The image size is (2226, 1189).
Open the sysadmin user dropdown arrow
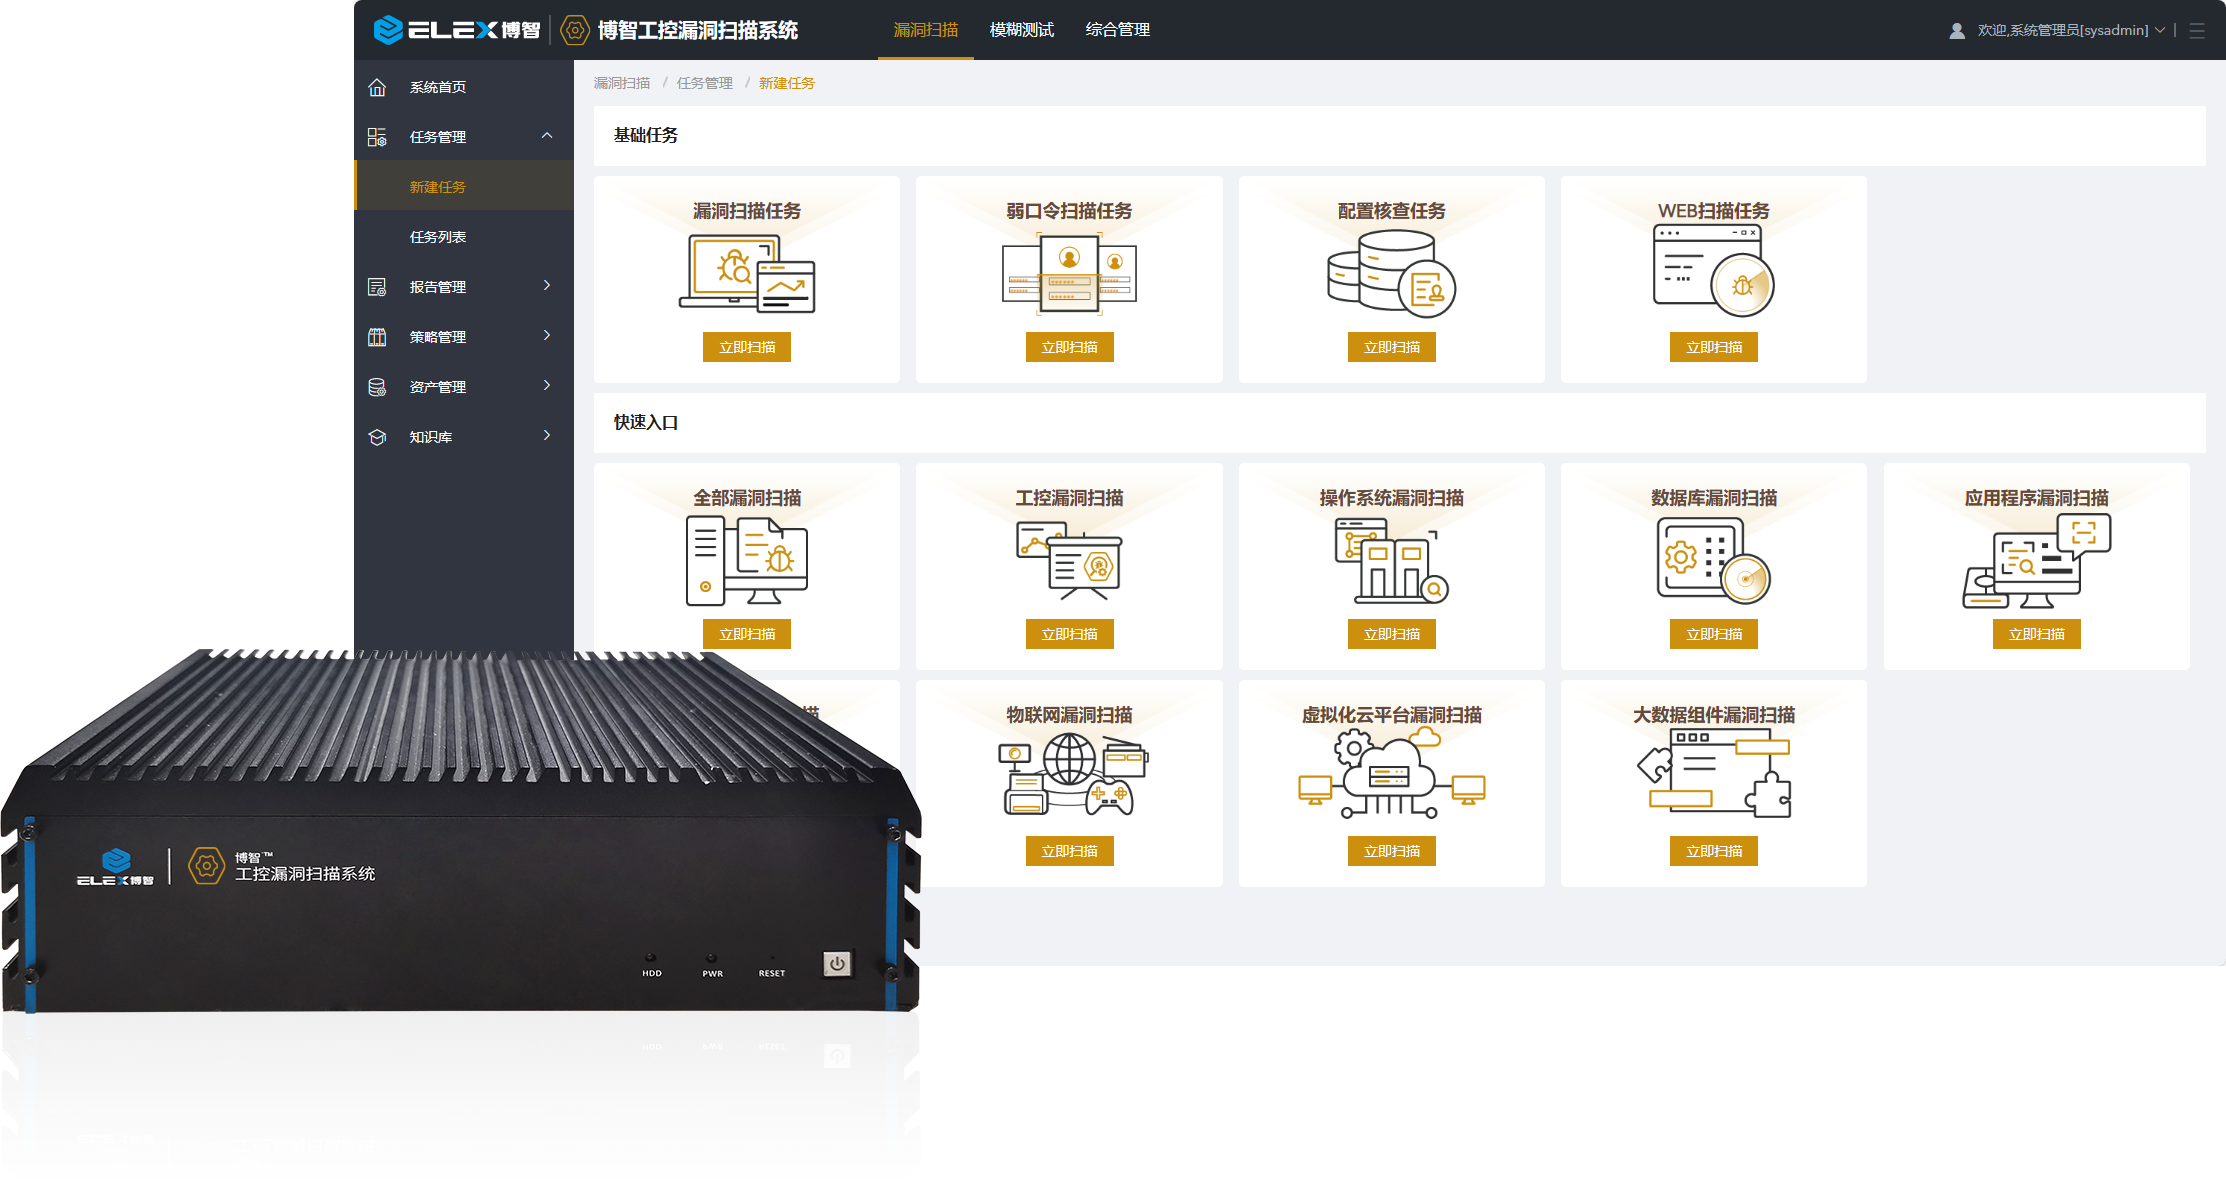coord(2160,31)
